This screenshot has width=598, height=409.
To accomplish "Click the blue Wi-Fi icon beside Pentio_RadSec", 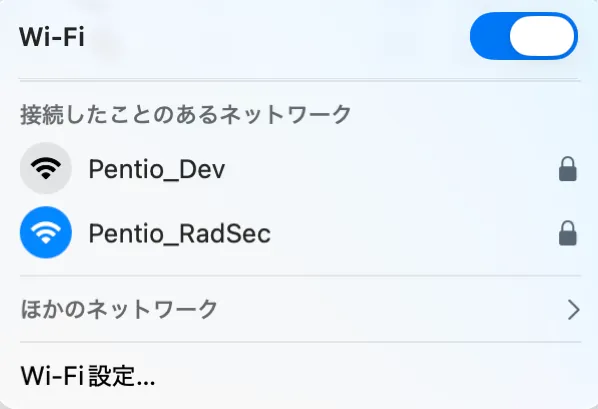I will [x=46, y=232].
